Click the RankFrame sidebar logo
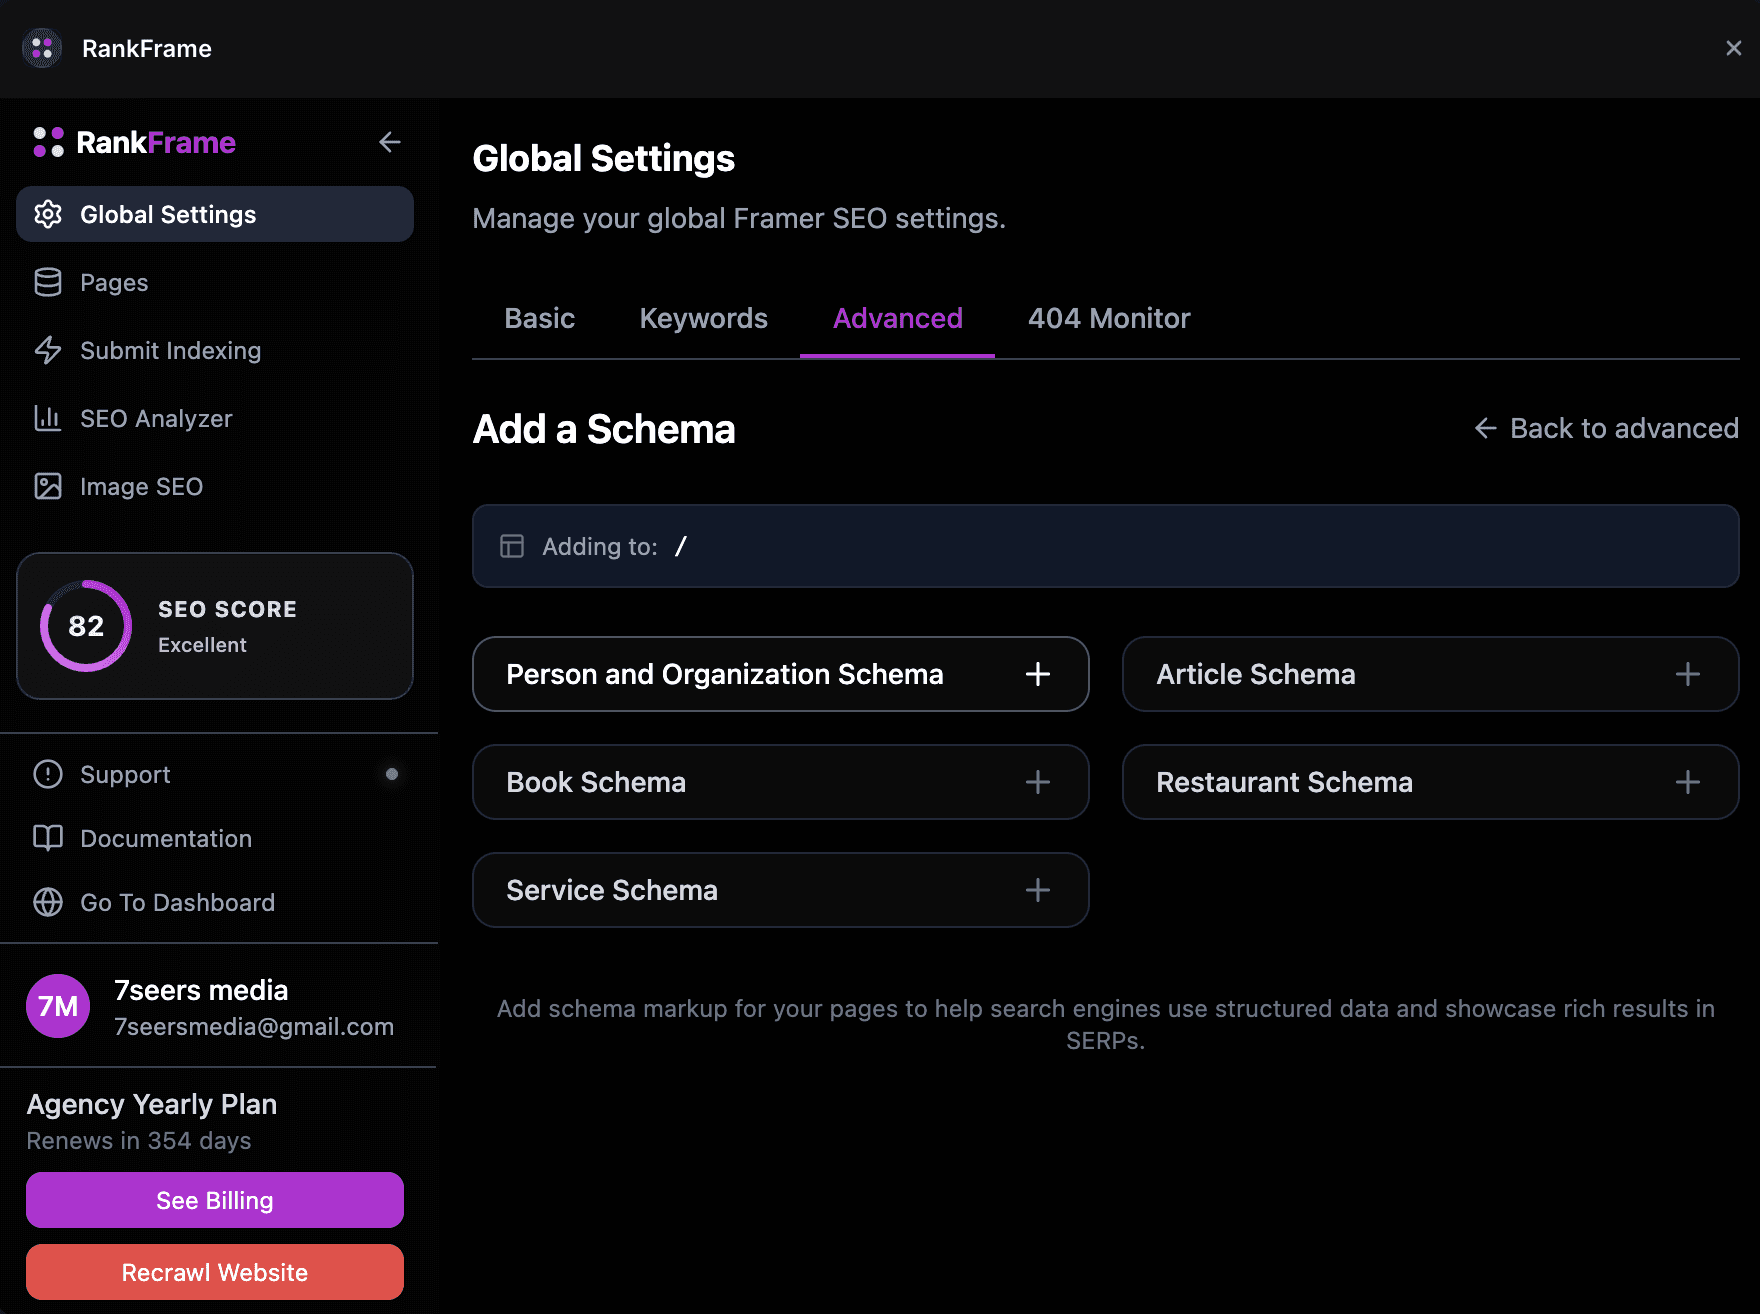The width and height of the screenshot is (1760, 1314). point(134,142)
